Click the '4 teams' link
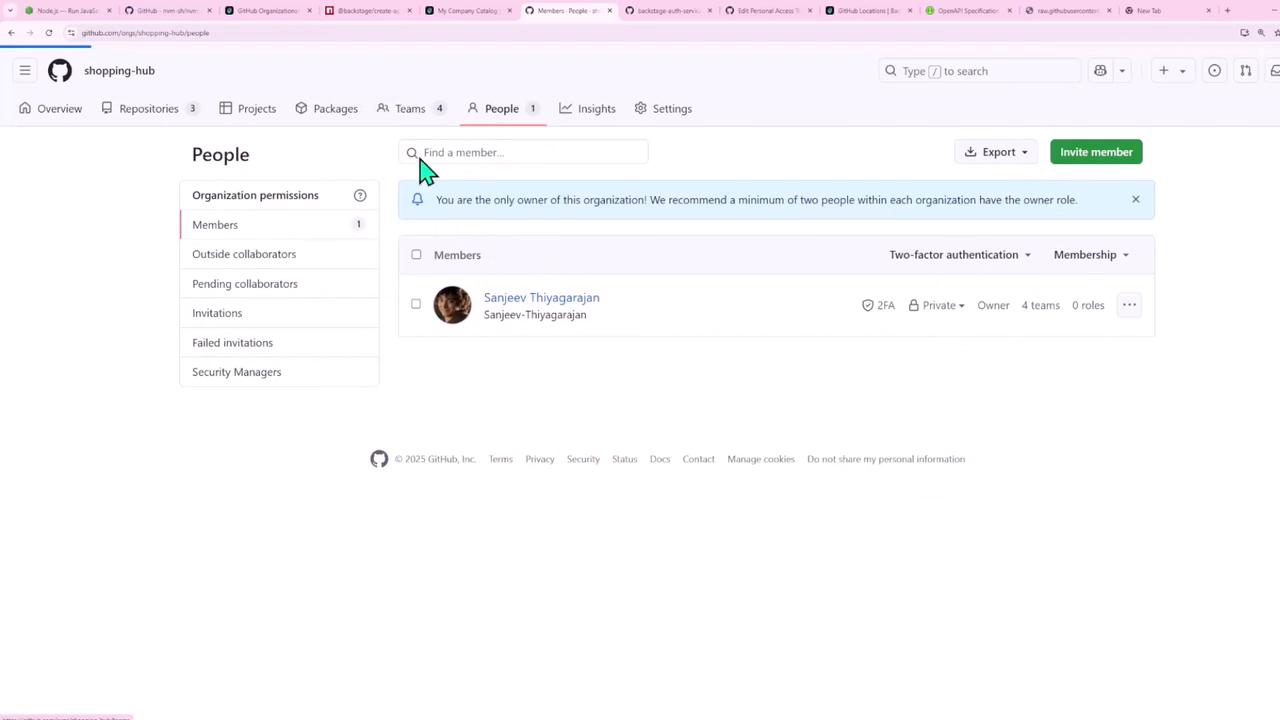The width and height of the screenshot is (1280, 720). click(x=1040, y=305)
